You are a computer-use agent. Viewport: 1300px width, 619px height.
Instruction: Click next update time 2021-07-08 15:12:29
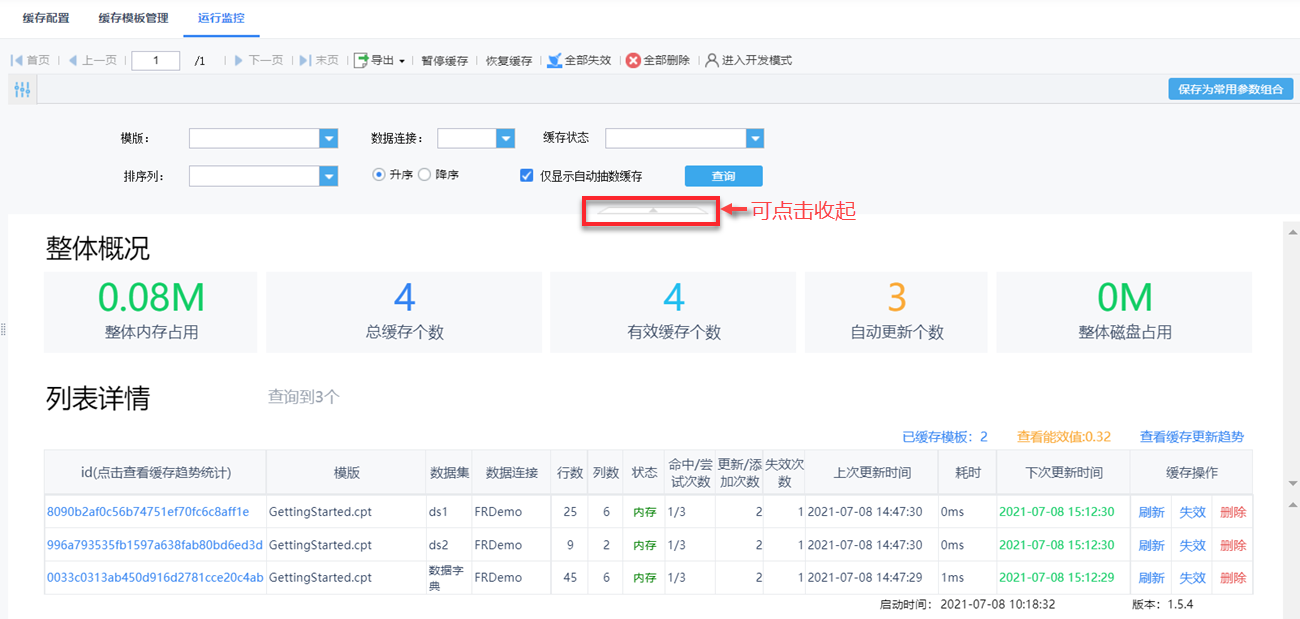click(x=1056, y=578)
